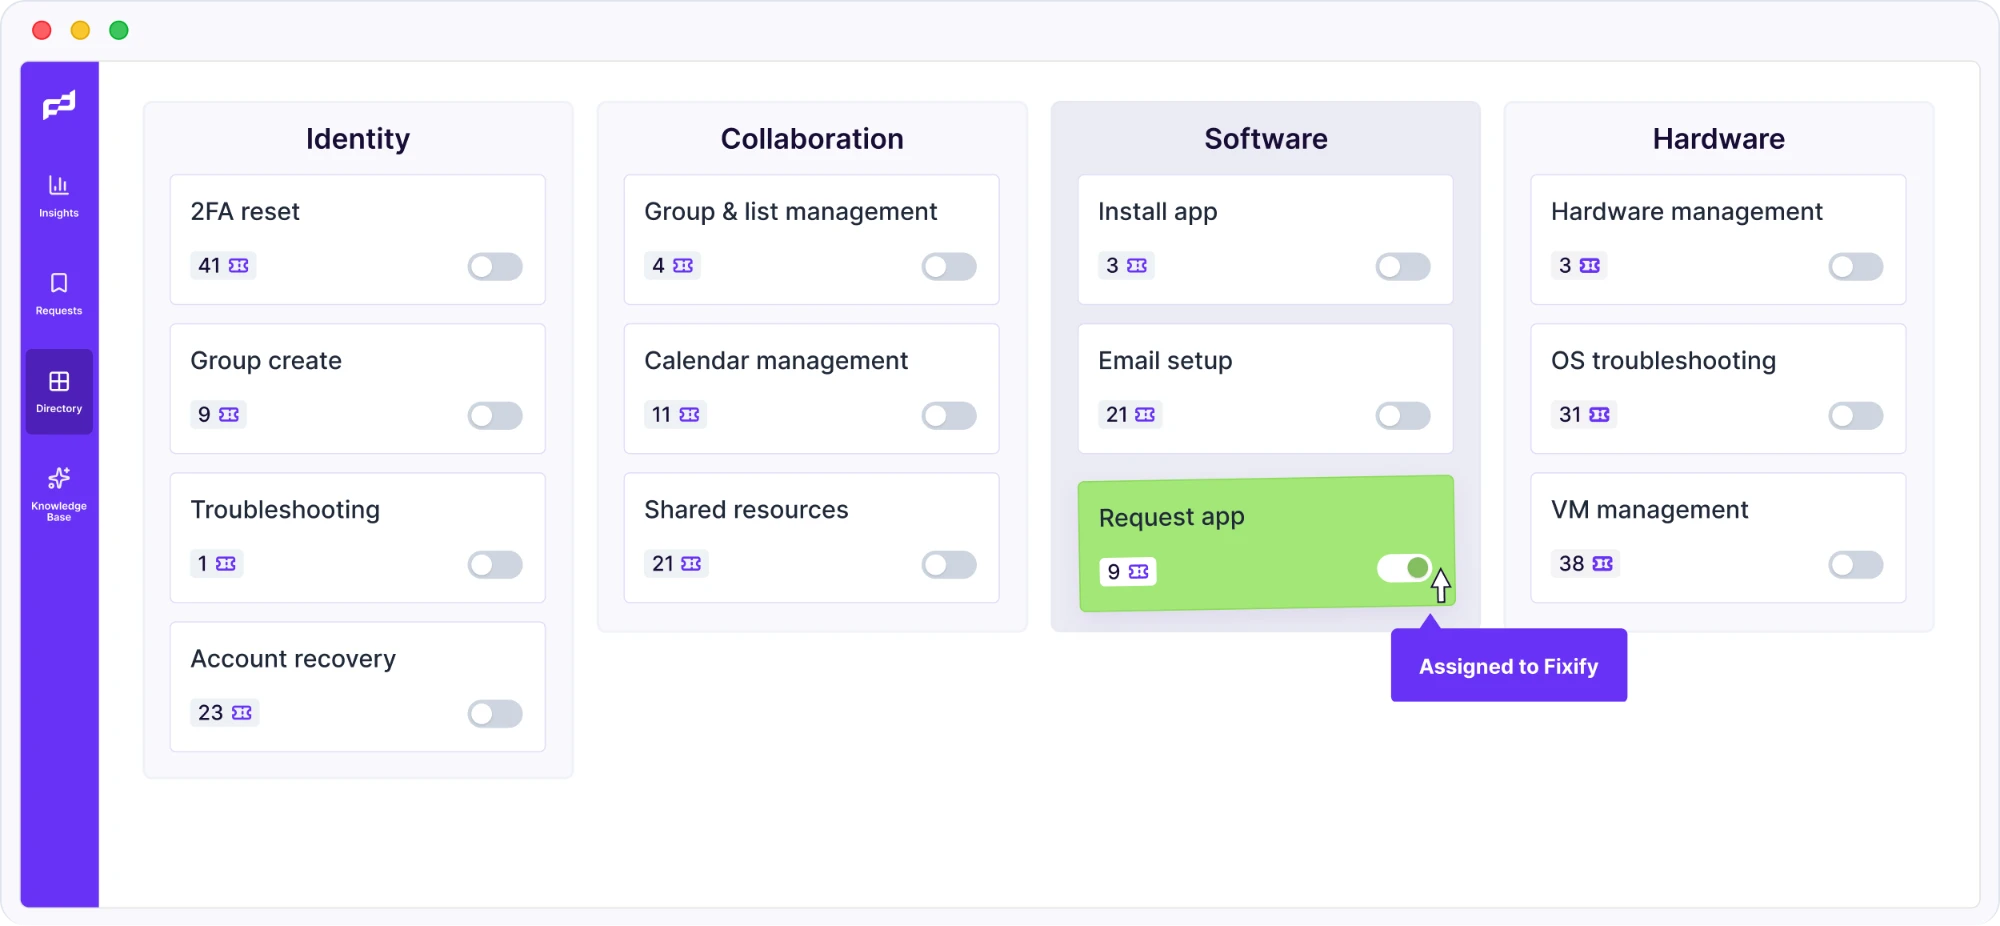Turn on the OS troubleshooting toggle
Viewport: 2000px width, 926px height.
click(1856, 416)
